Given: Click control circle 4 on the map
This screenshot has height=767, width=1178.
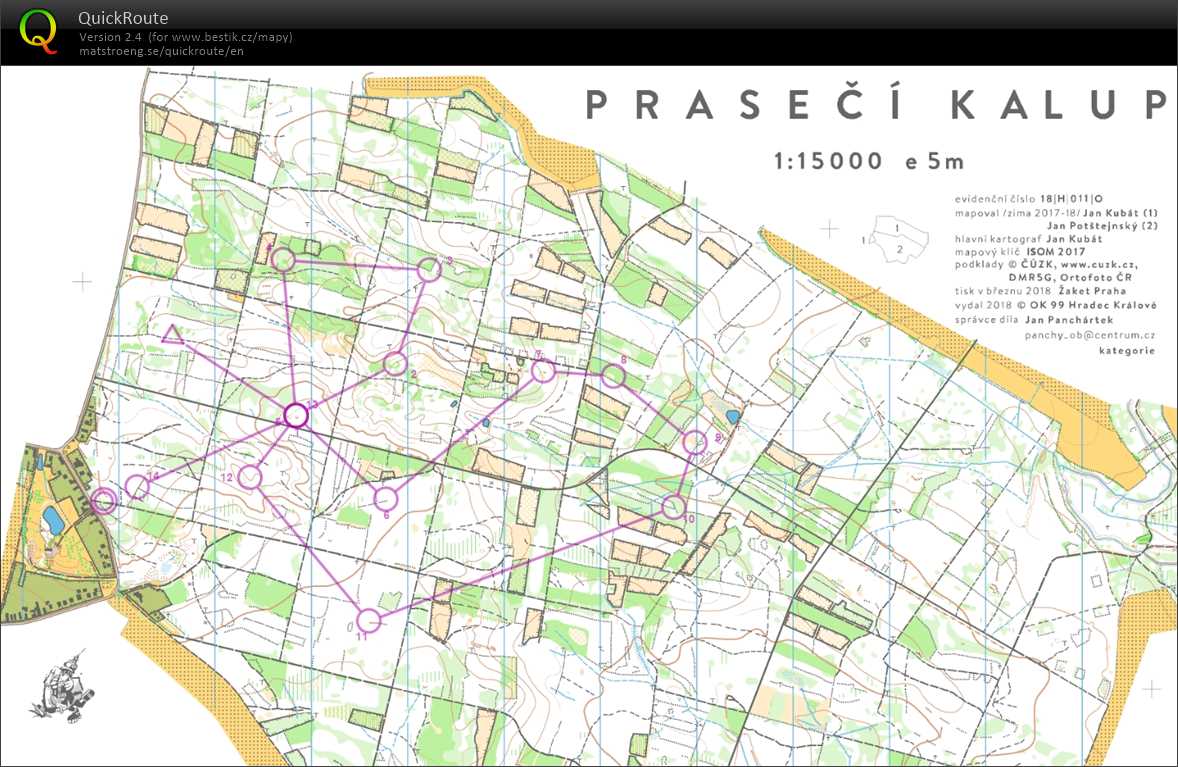Looking at the screenshot, I should tap(283, 260).
